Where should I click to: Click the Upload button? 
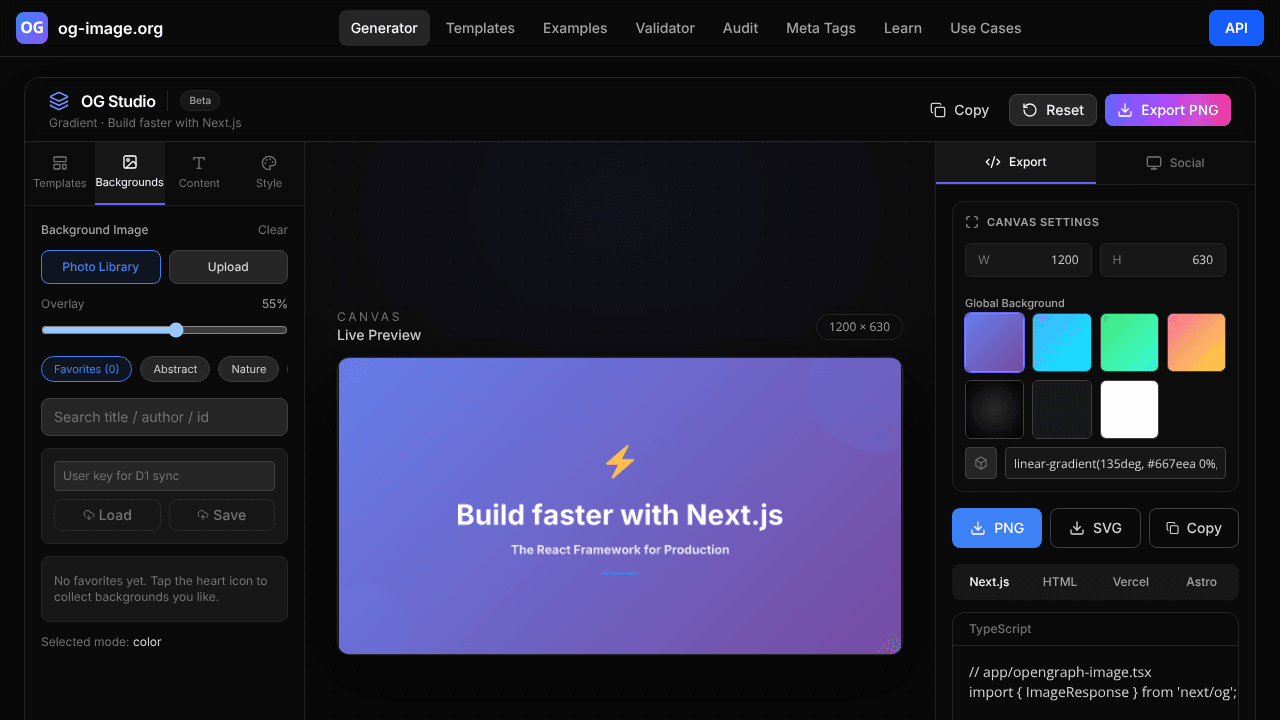pyautogui.click(x=228, y=267)
